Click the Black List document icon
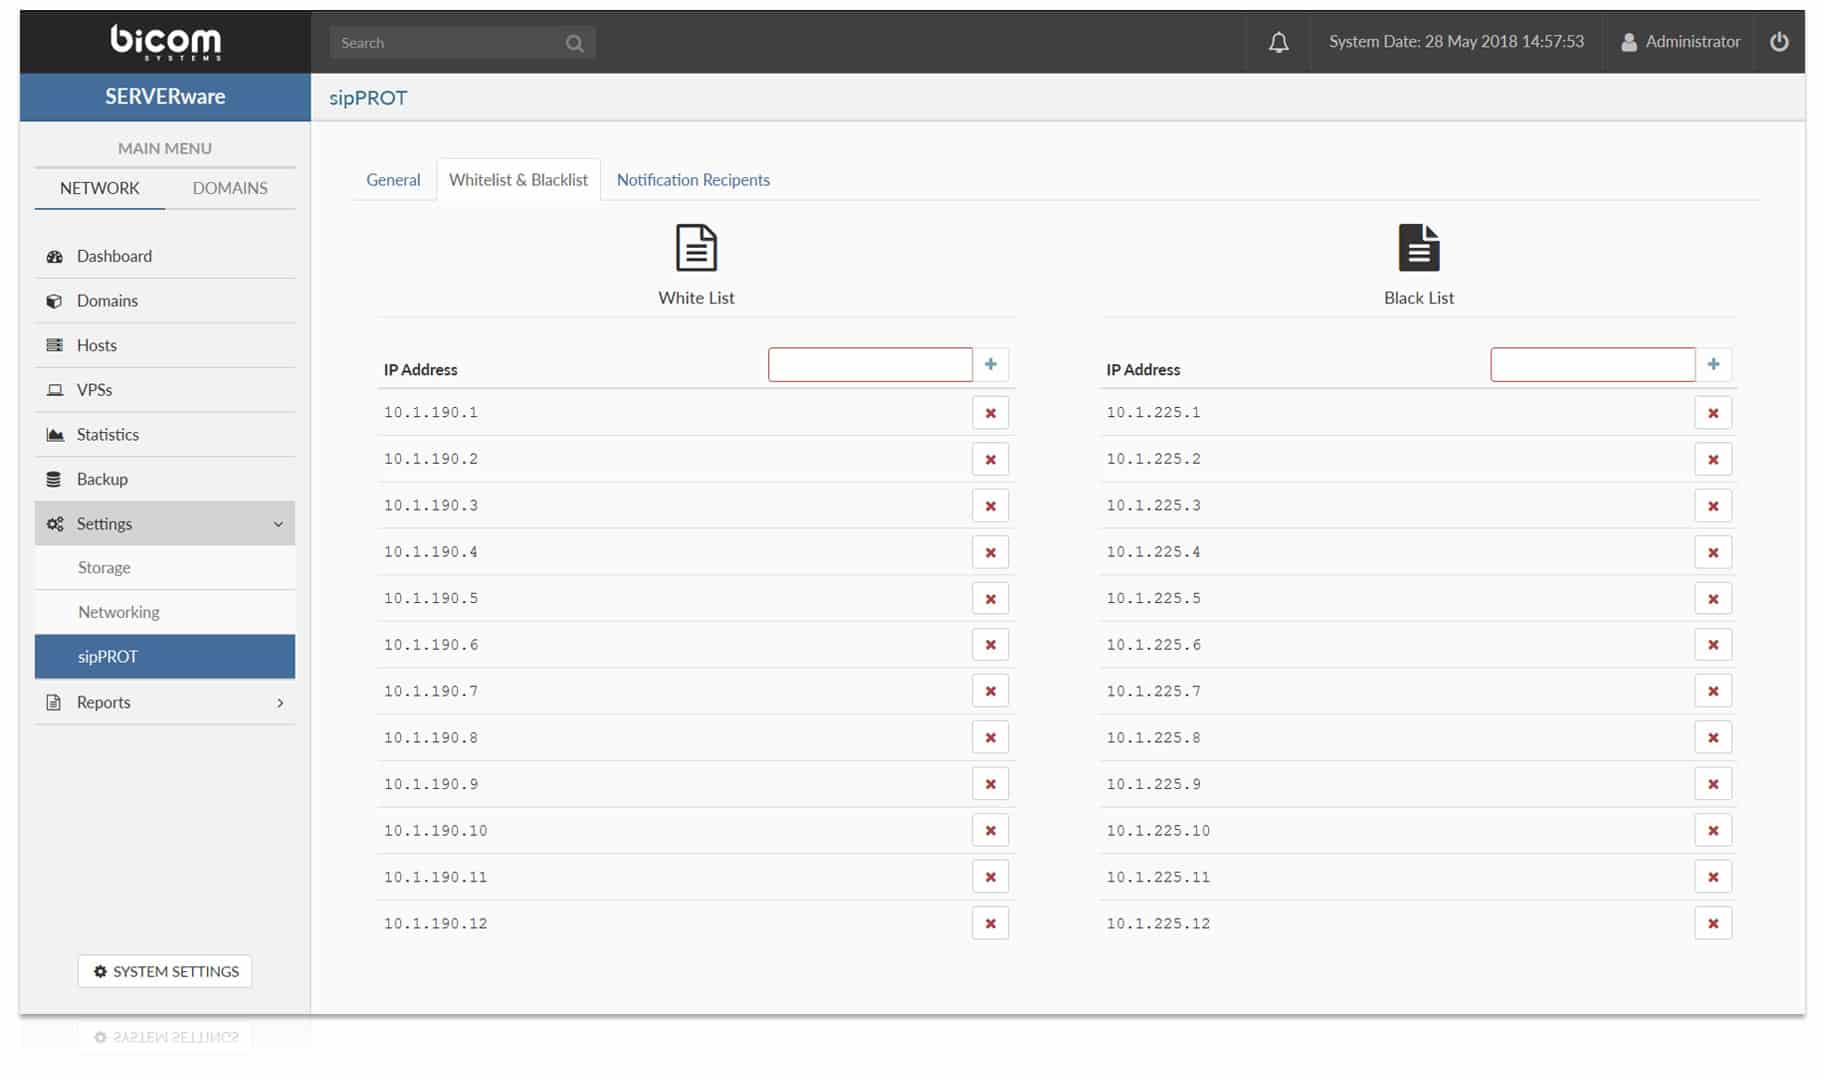 tap(1418, 246)
